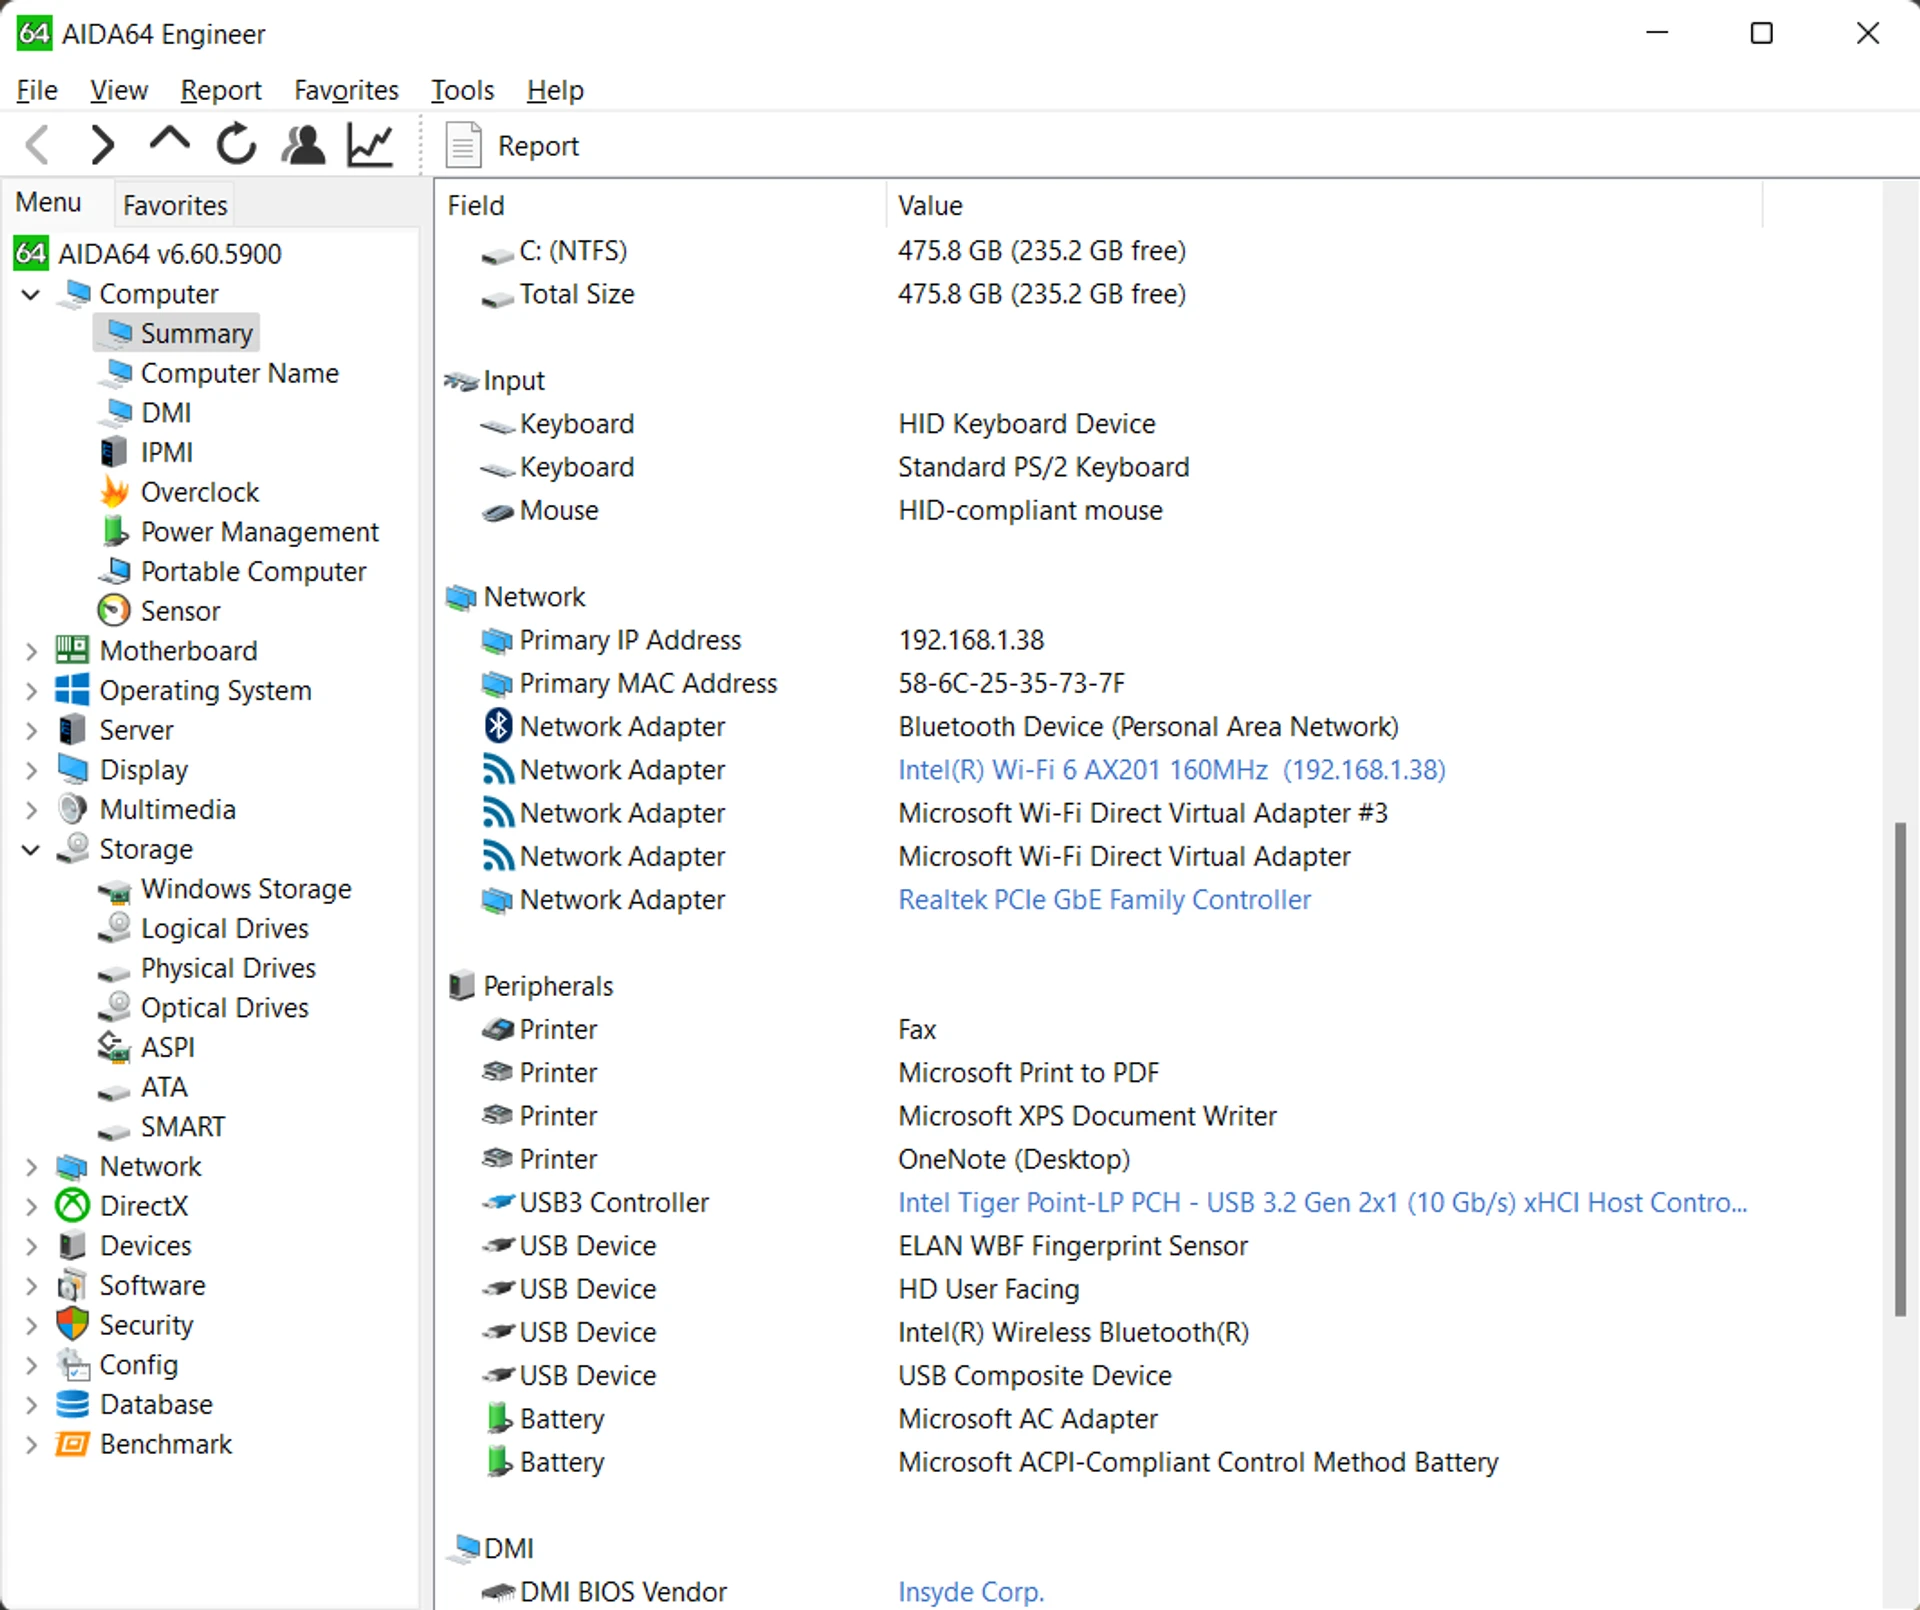Select the Sensor gauge icon

click(114, 610)
